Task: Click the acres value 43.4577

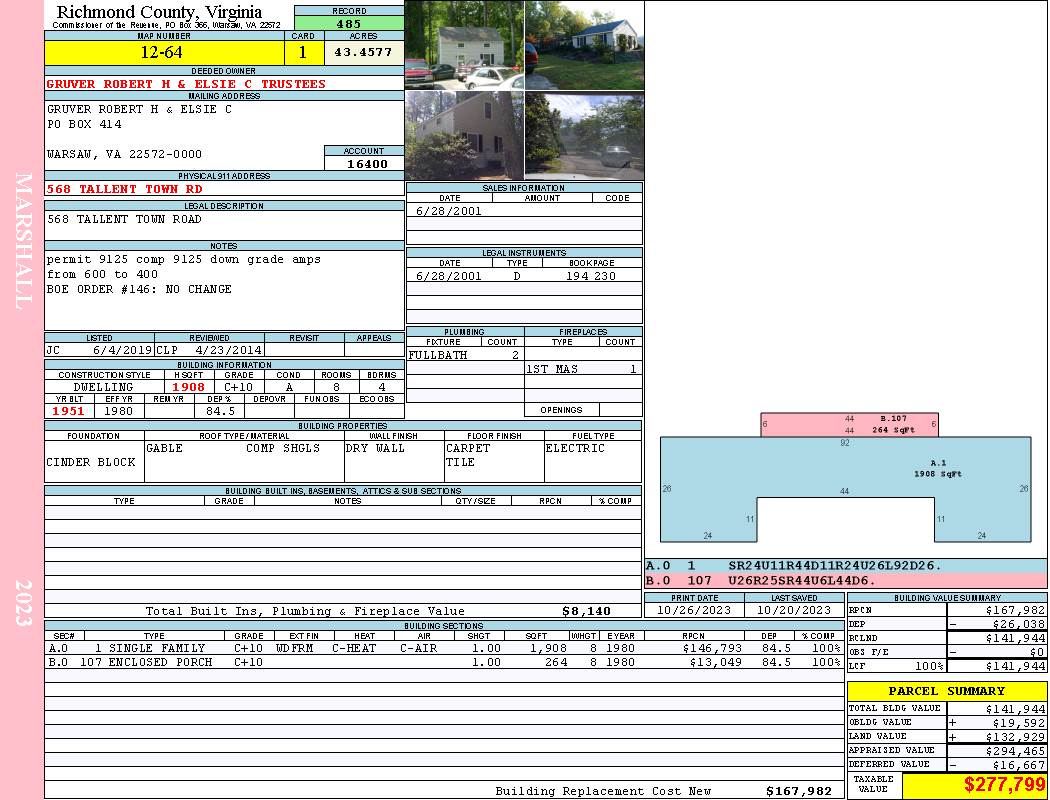Action: coord(364,52)
